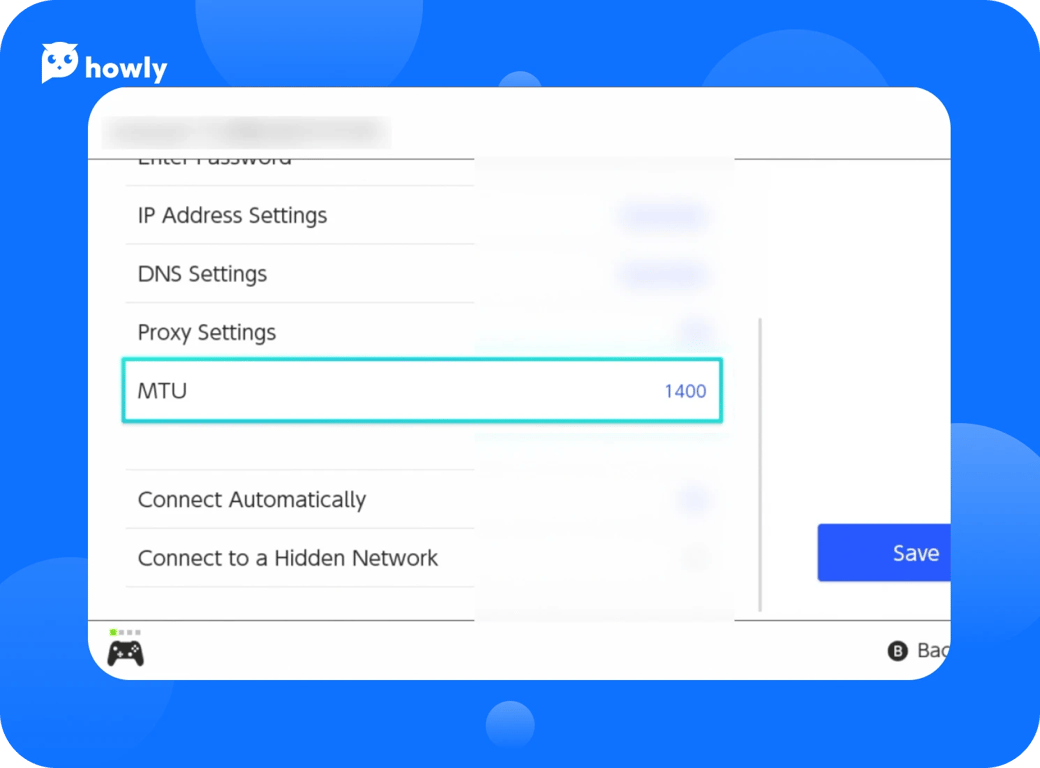Click the MTU value 1400
This screenshot has width=1040, height=768.
click(685, 391)
